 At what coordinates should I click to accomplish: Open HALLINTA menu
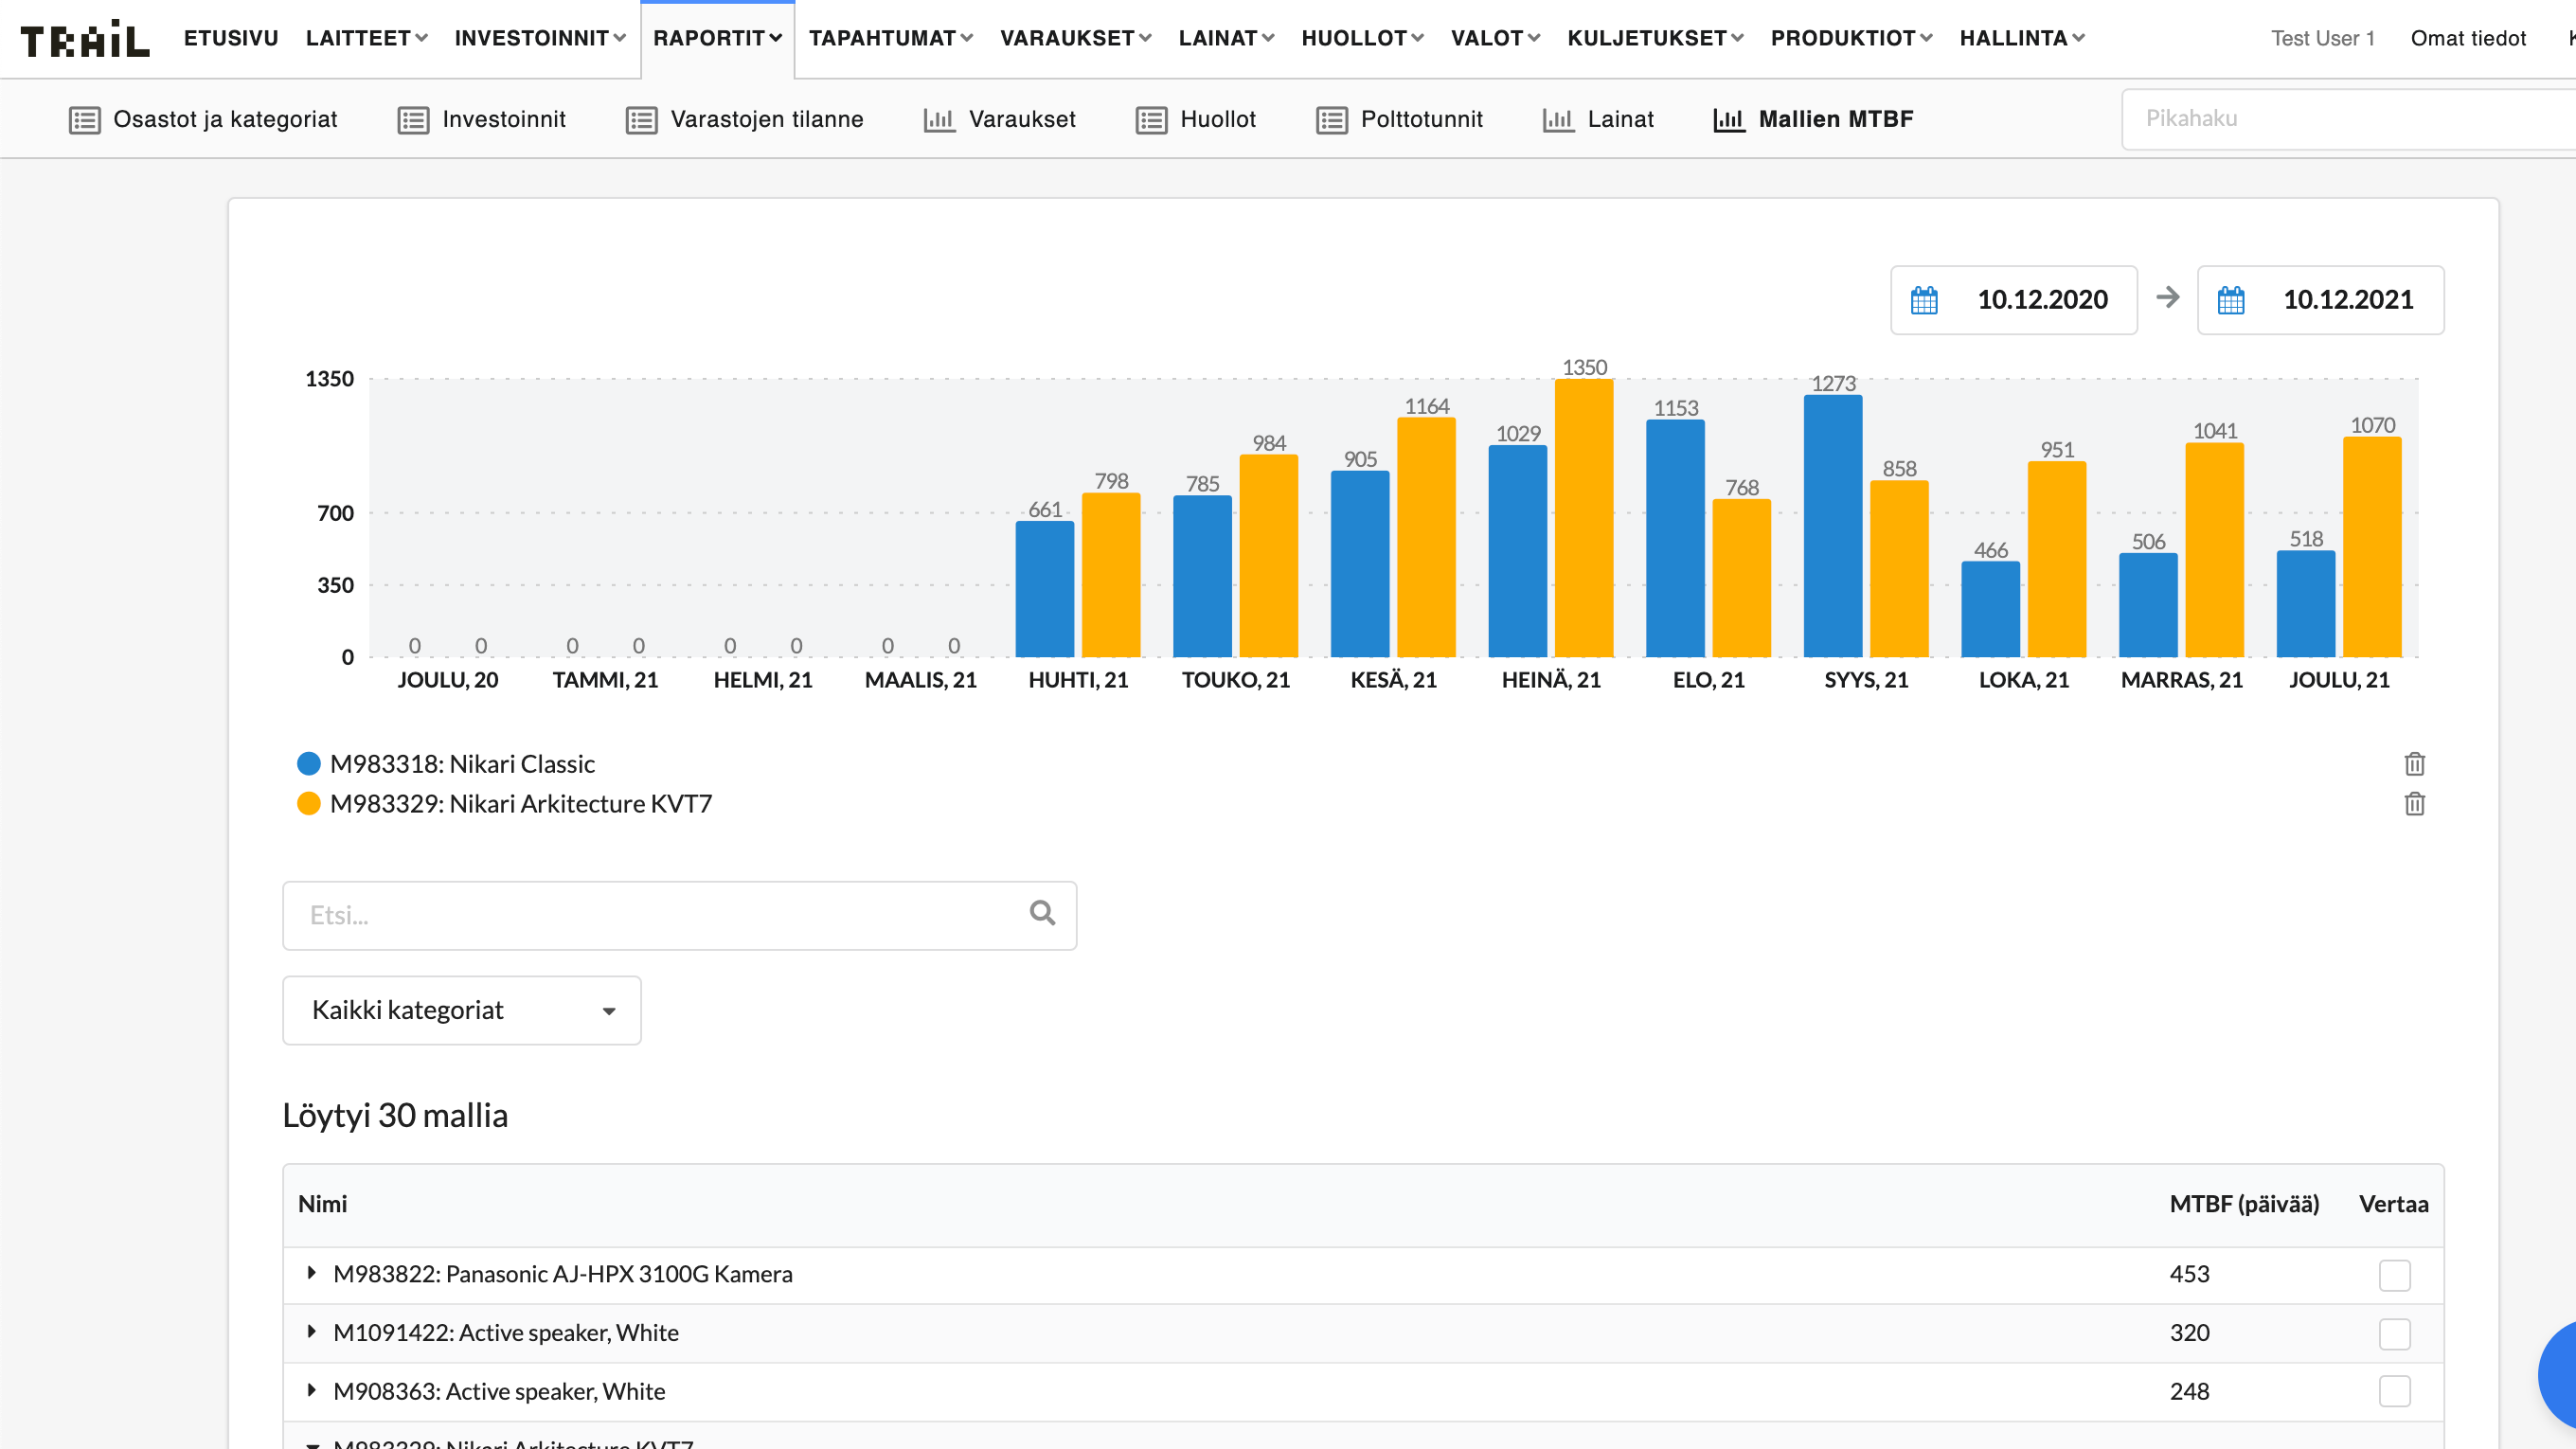[x=2022, y=38]
